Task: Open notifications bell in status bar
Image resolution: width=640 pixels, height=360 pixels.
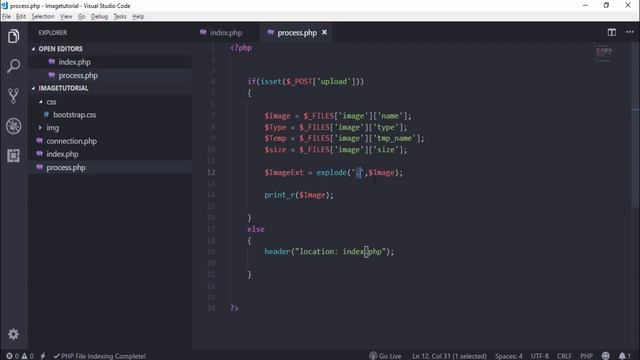Action: pos(624,356)
